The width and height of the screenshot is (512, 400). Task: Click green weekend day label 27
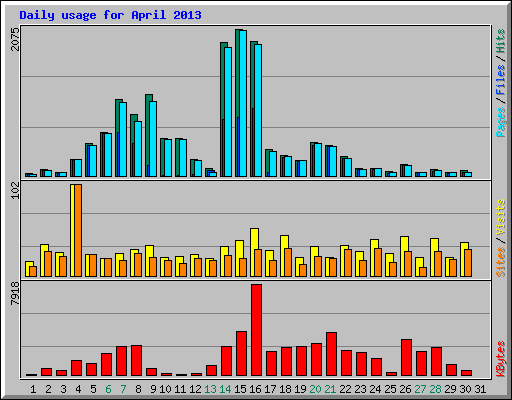coord(420,389)
